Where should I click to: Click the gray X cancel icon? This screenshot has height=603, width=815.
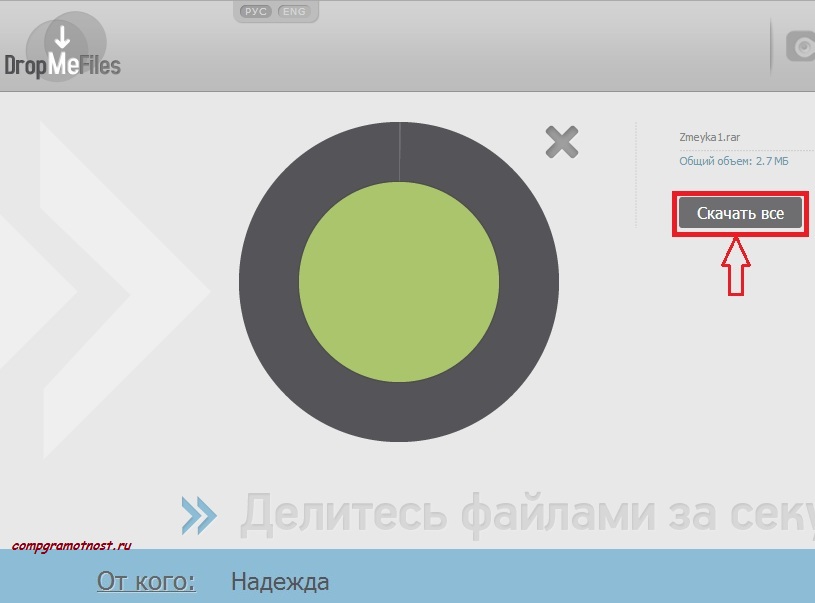[562, 142]
